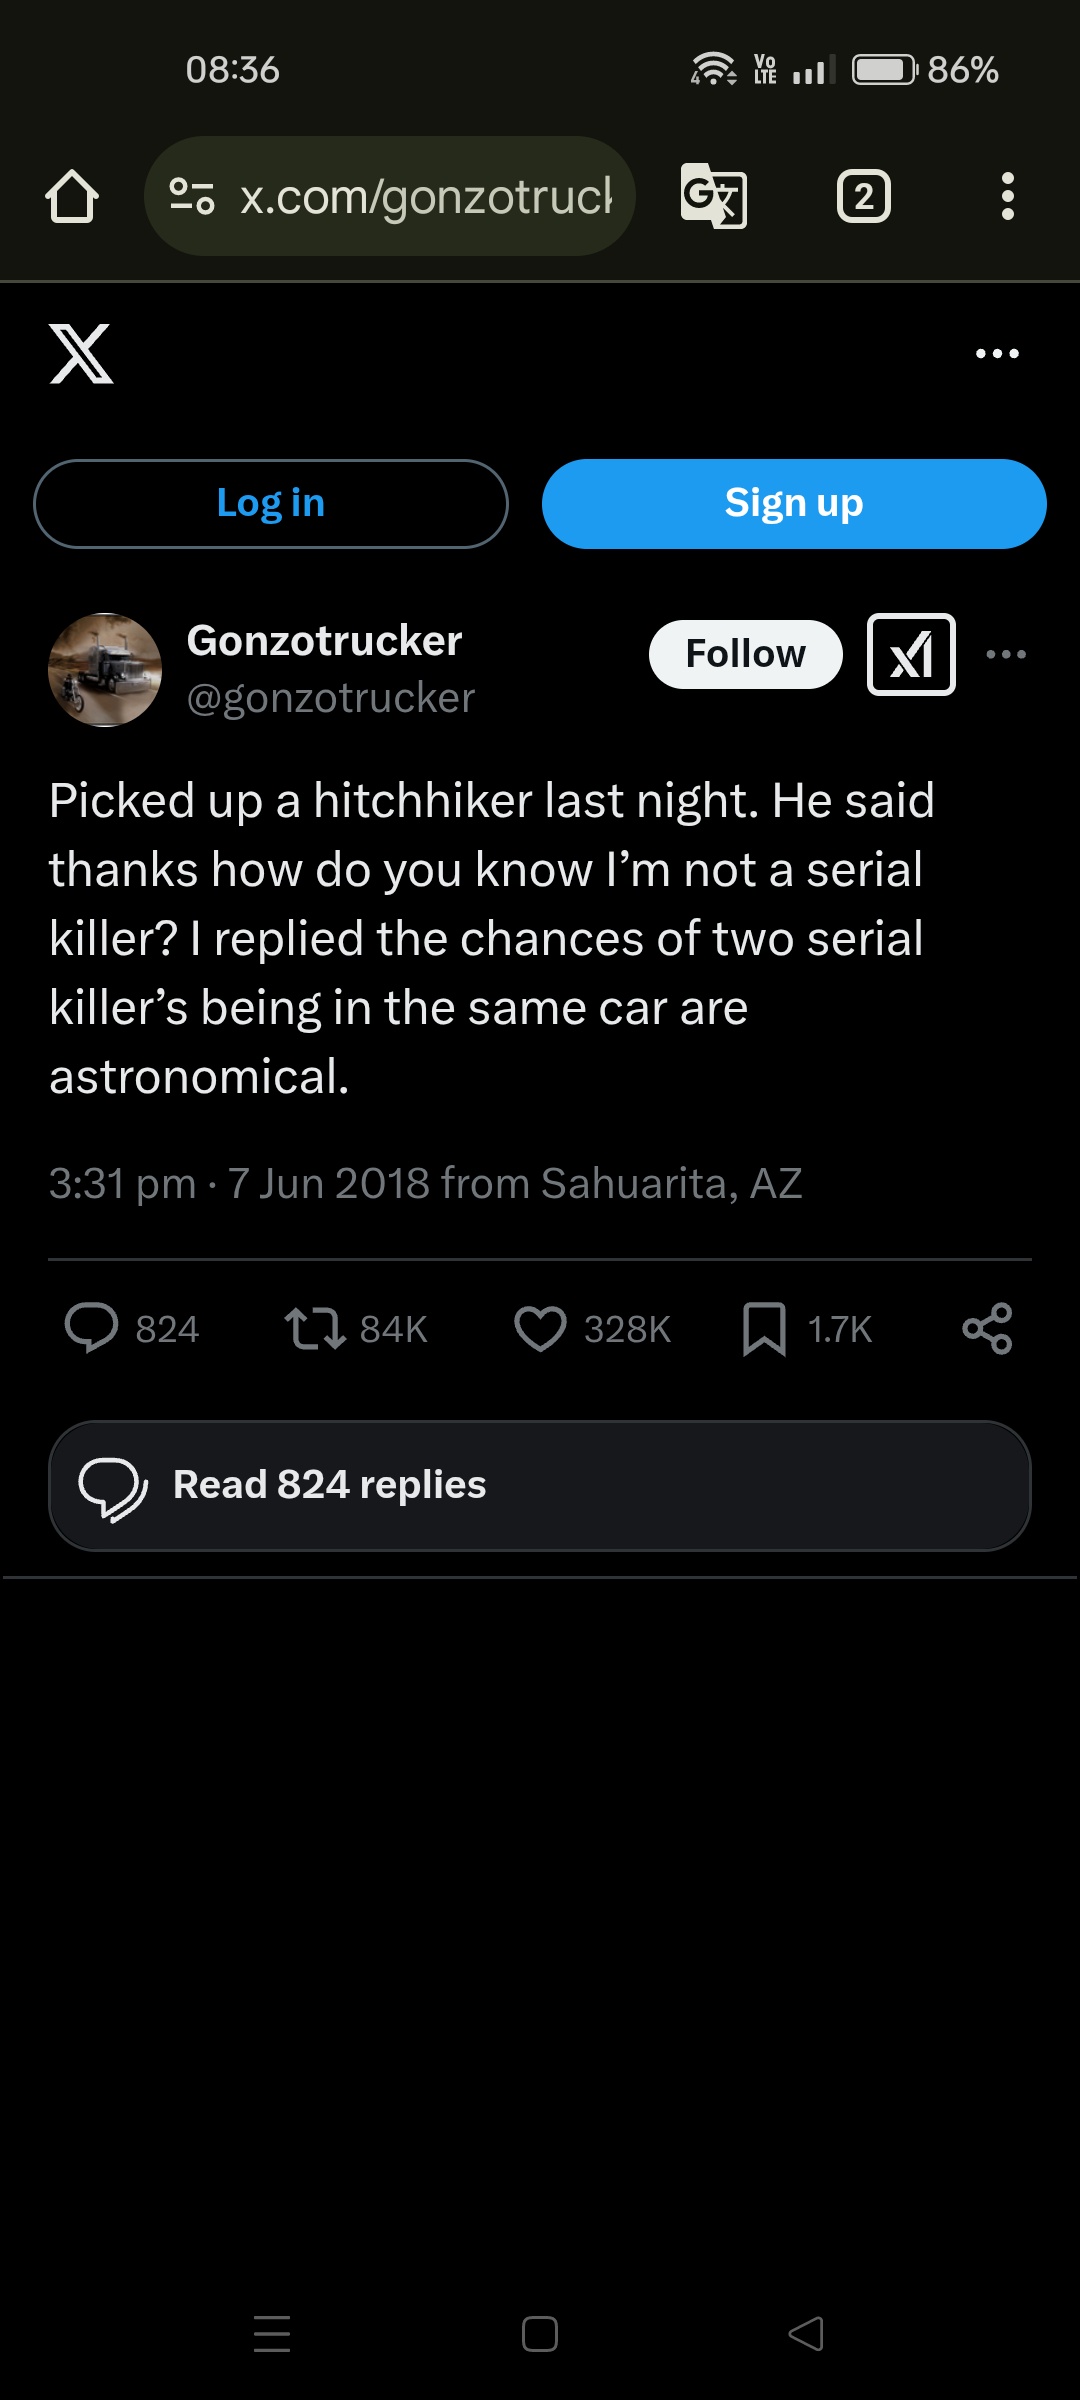Tap the X logo
1080x2400 pixels.
pos(81,353)
